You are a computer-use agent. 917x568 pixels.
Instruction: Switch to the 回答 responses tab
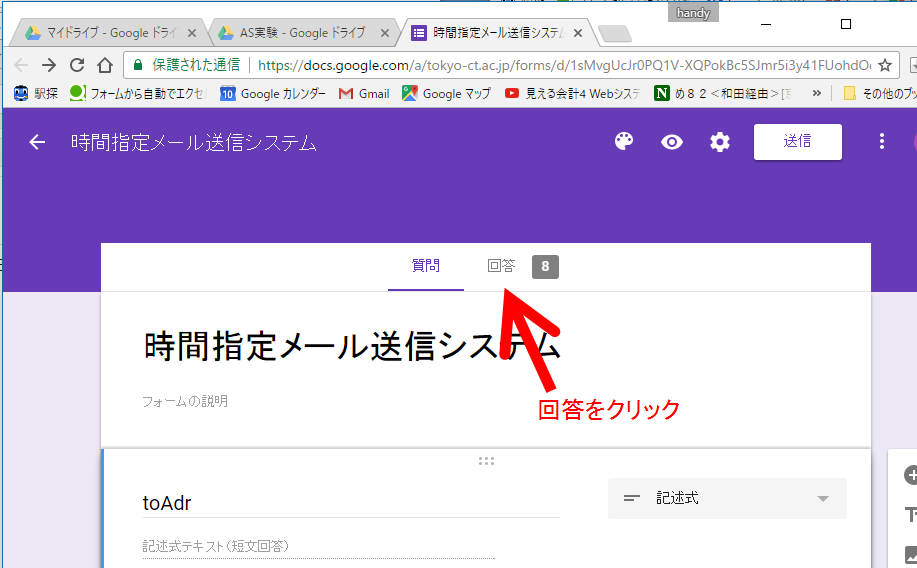[x=501, y=266]
